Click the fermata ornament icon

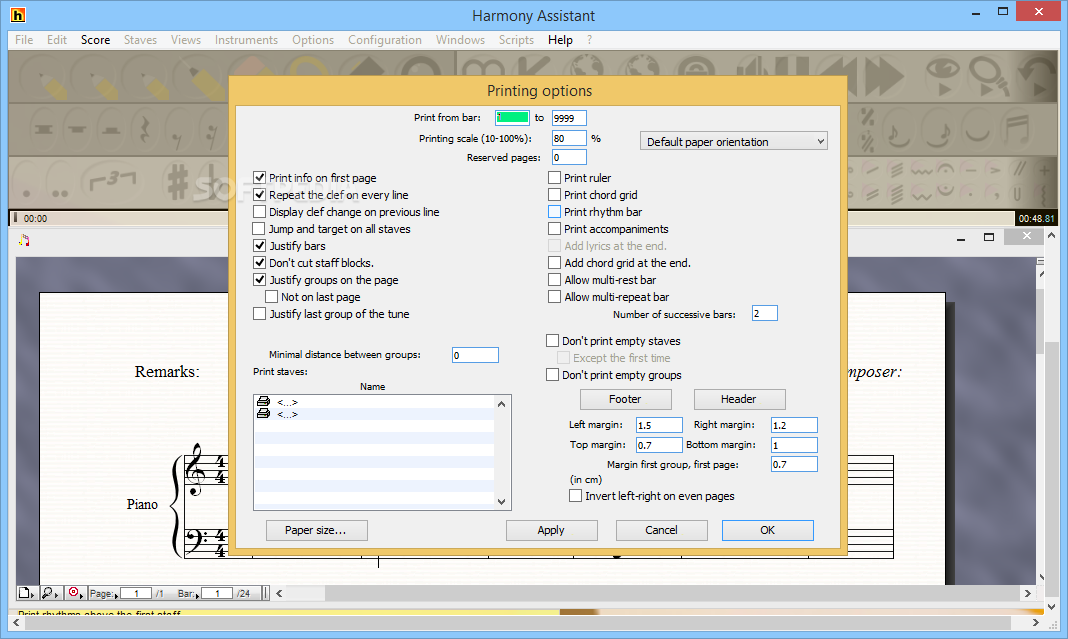click(x=945, y=168)
